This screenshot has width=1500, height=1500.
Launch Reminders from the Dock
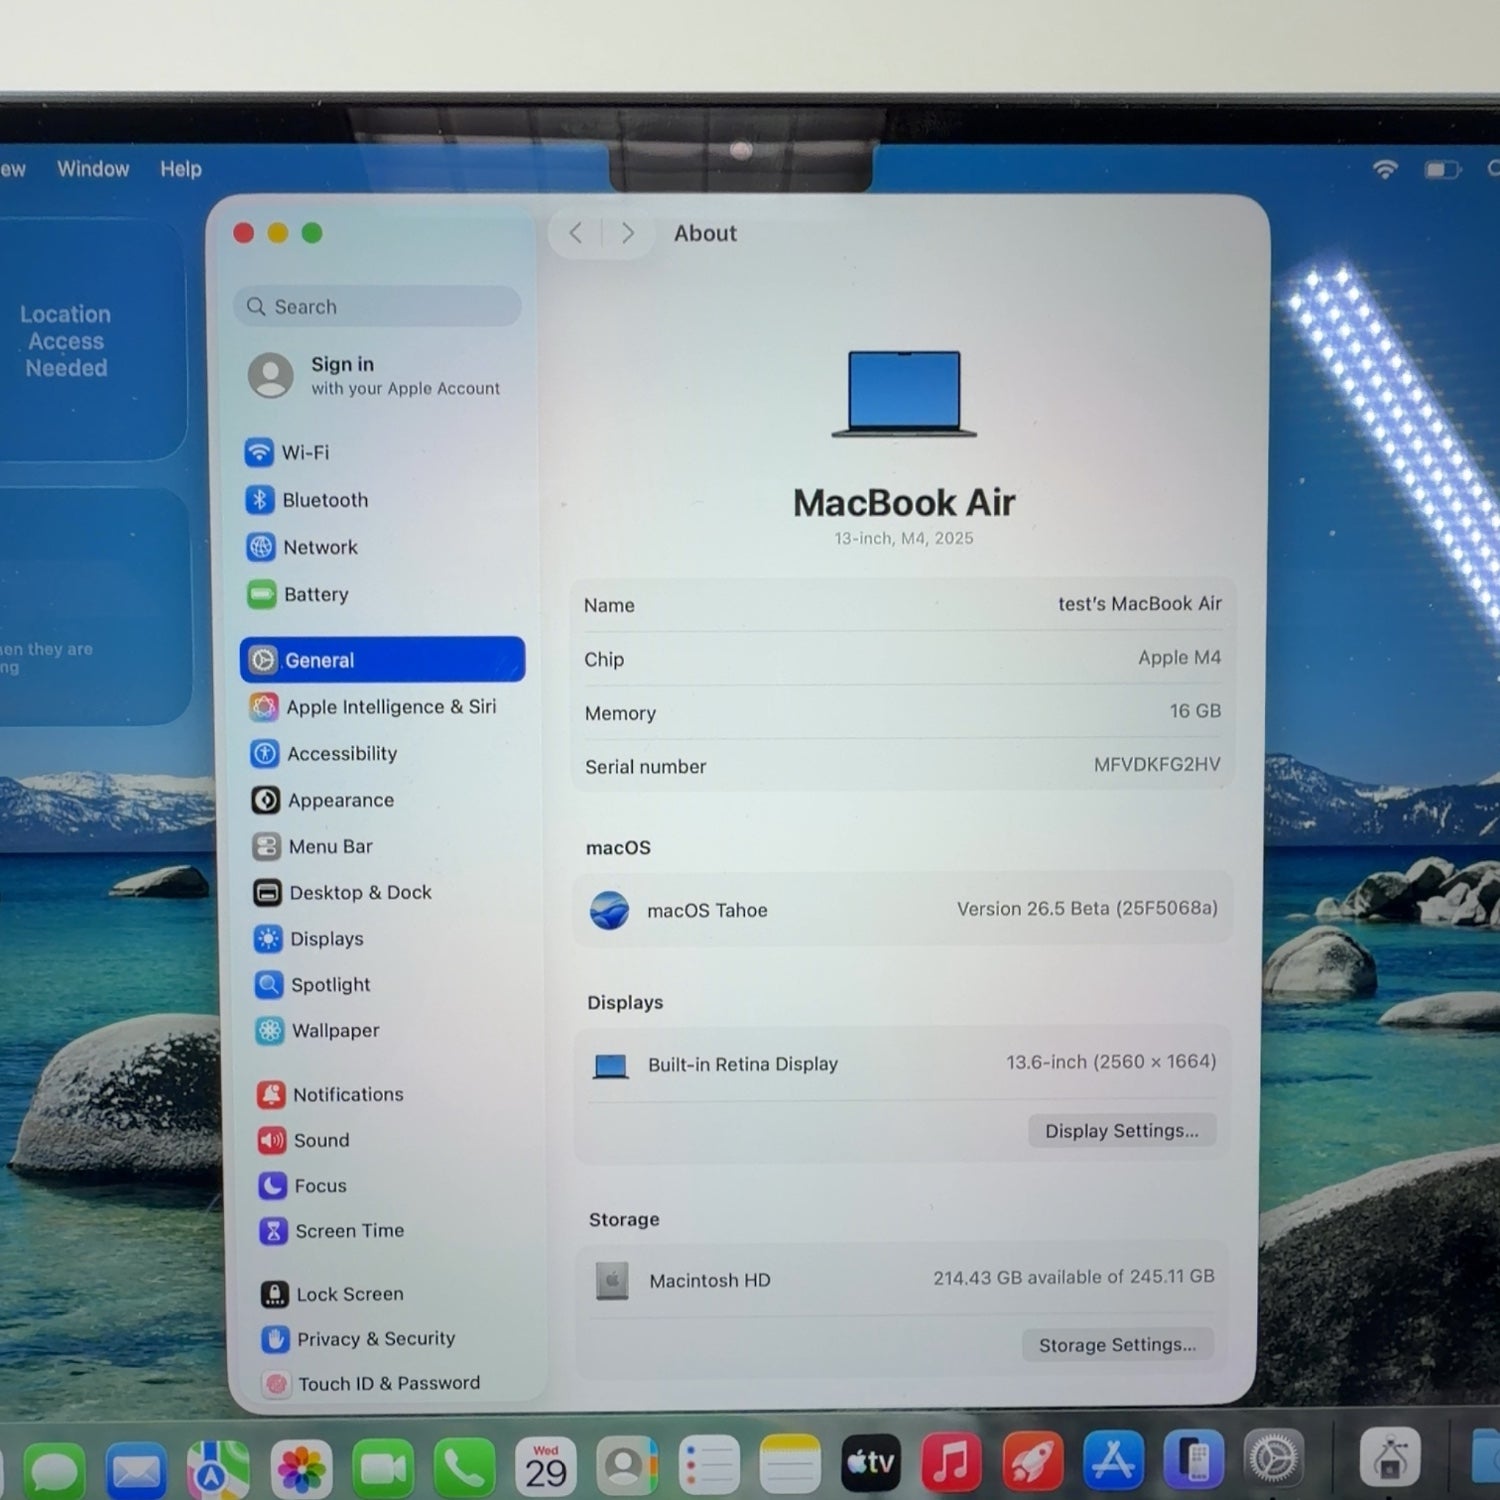(709, 1466)
